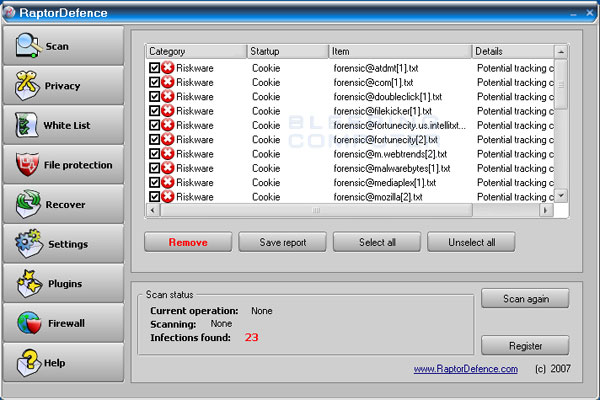The image size is (600, 400).
Task: Click the Register button
Action: (525, 346)
